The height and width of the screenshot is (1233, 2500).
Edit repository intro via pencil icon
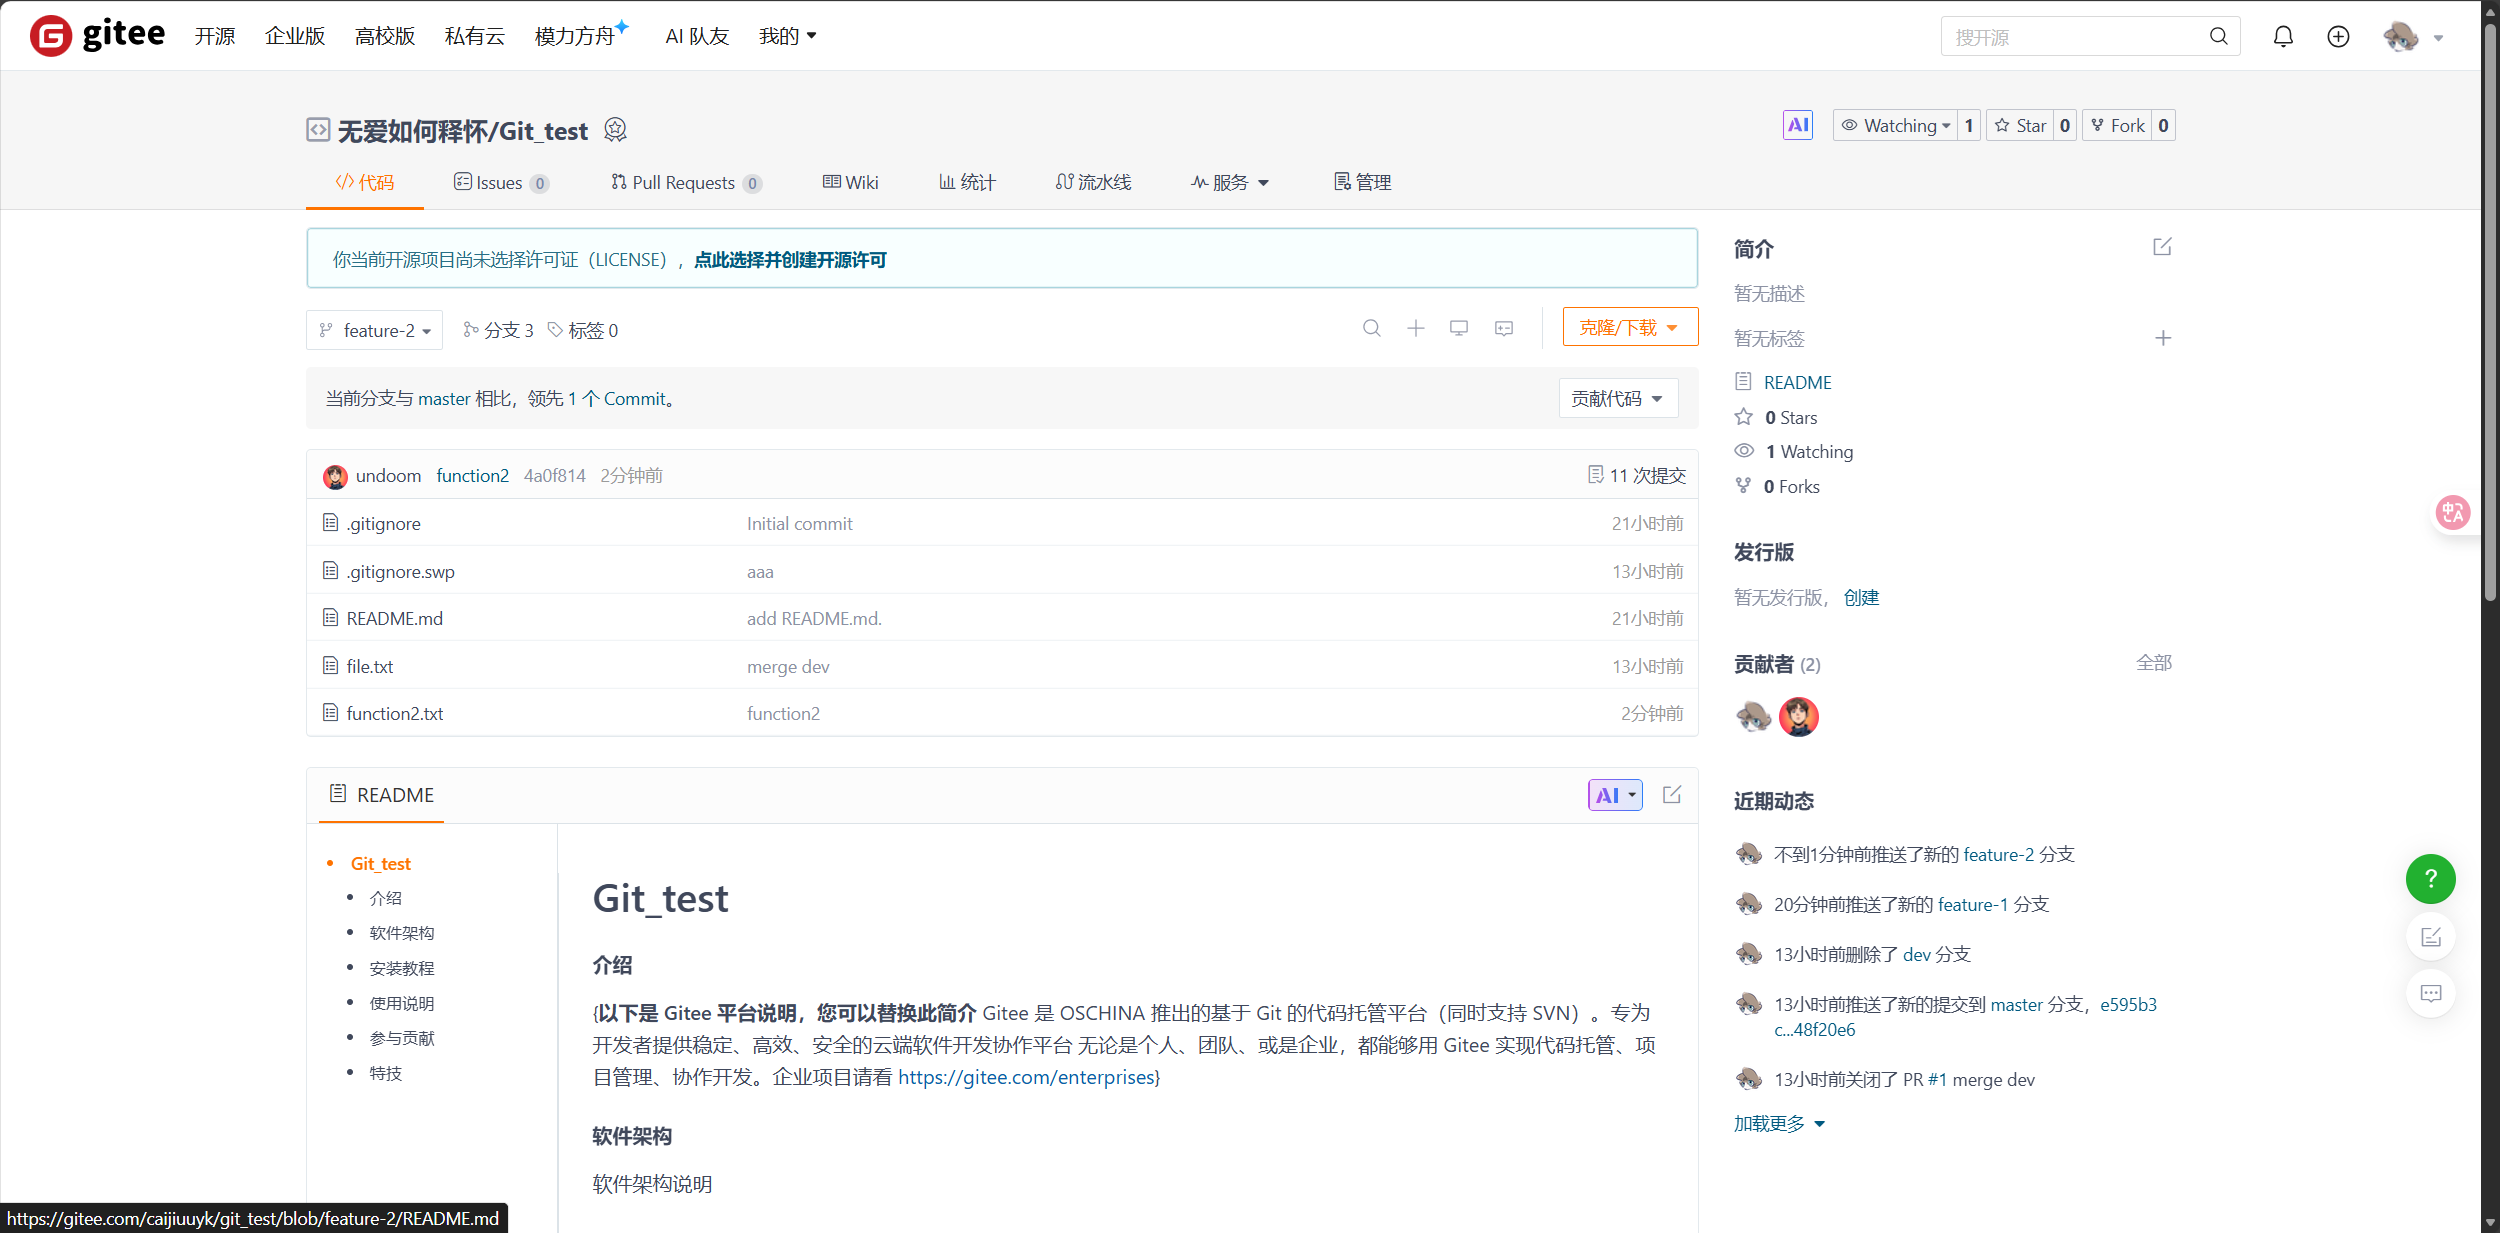2162,247
